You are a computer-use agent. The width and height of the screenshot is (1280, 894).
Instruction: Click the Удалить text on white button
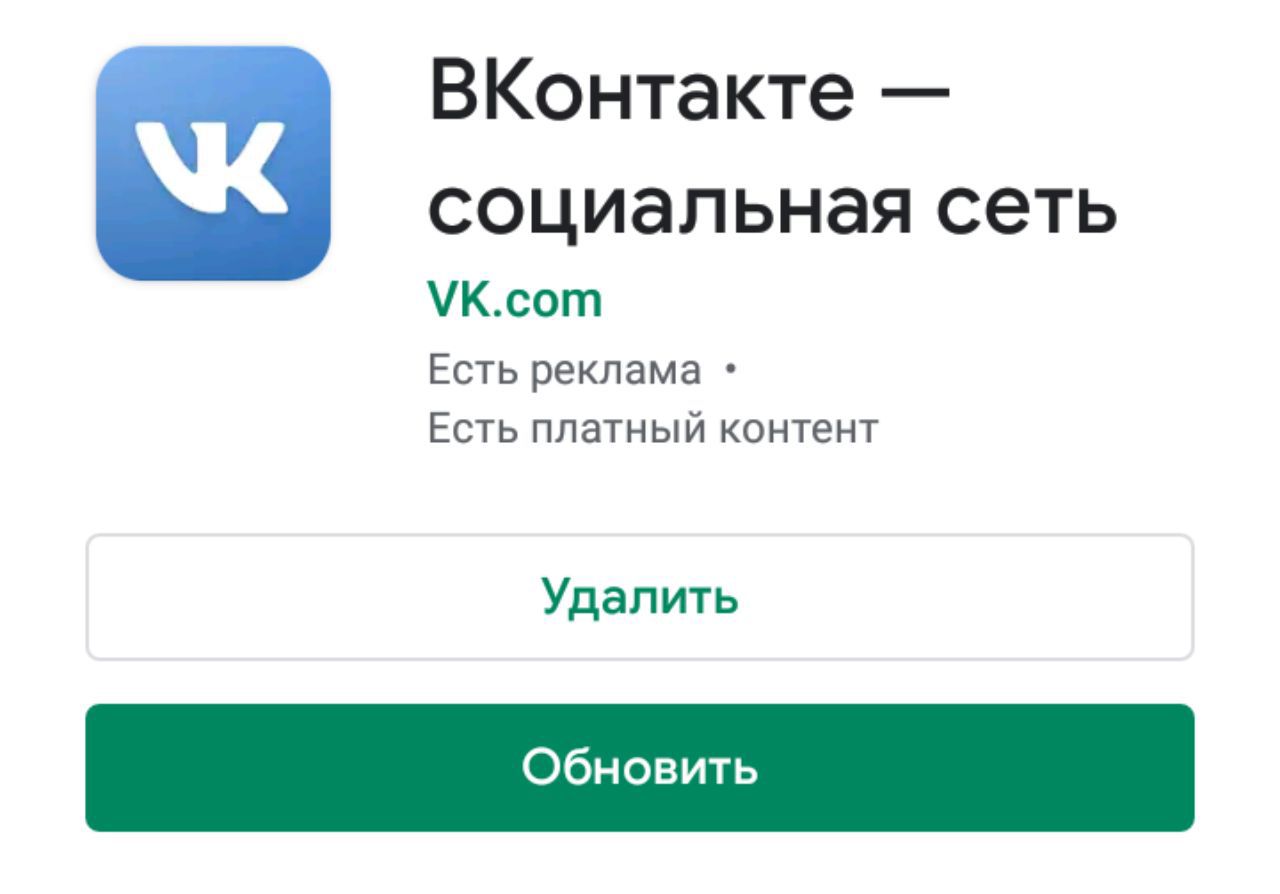[640, 597]
